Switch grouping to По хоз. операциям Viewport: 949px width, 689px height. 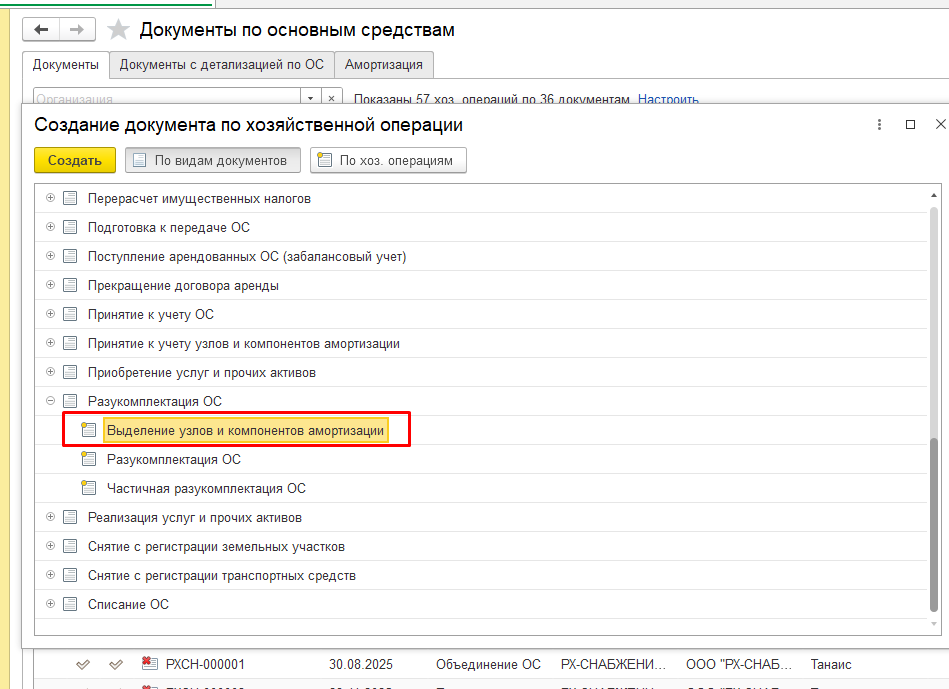tap(388, 160)
